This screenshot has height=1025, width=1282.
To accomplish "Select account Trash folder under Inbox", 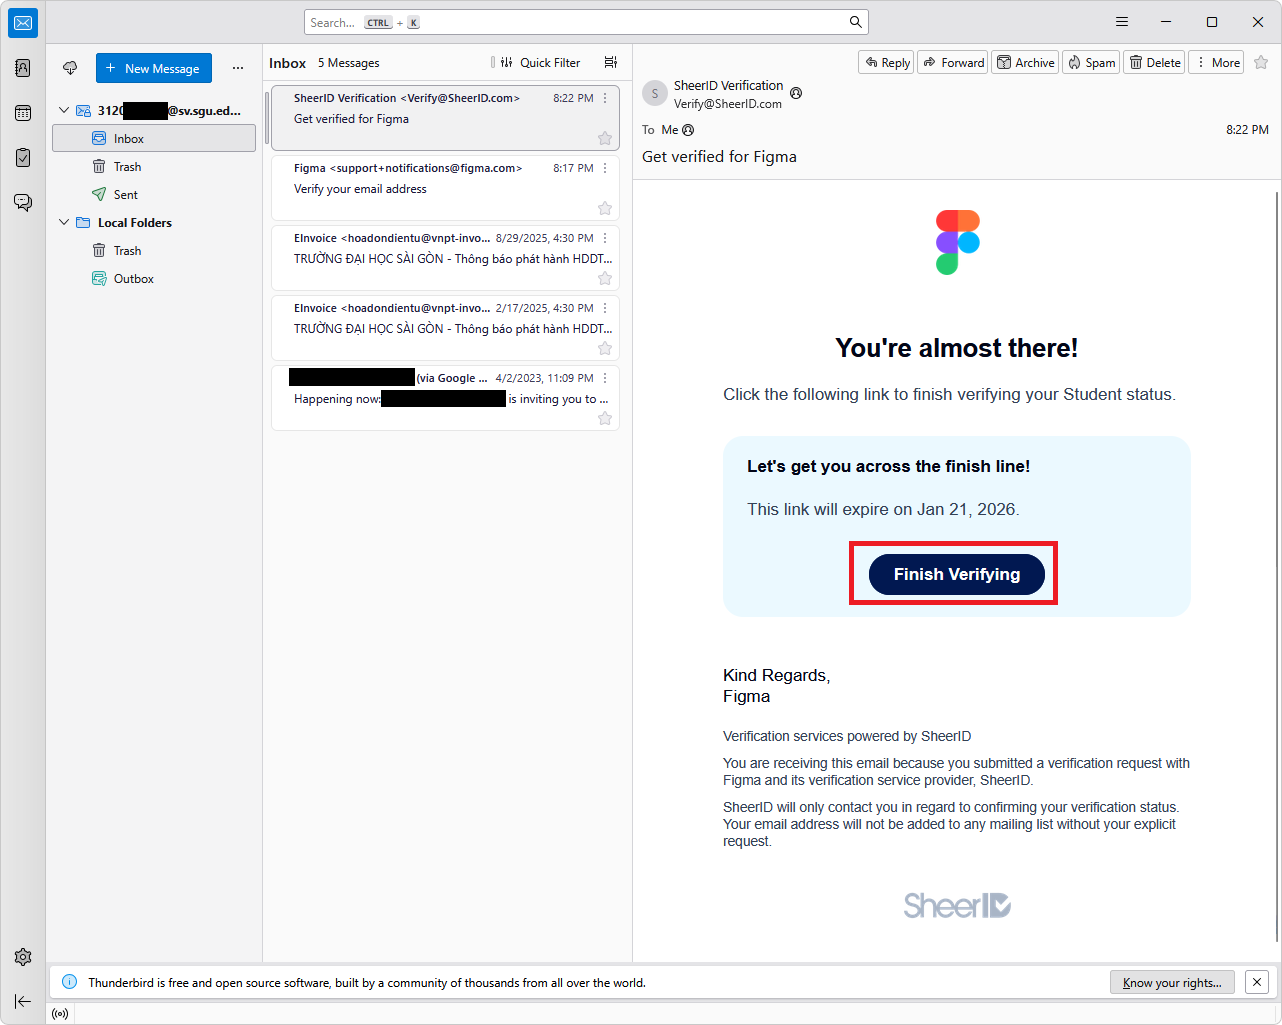I will coord(154,167).
